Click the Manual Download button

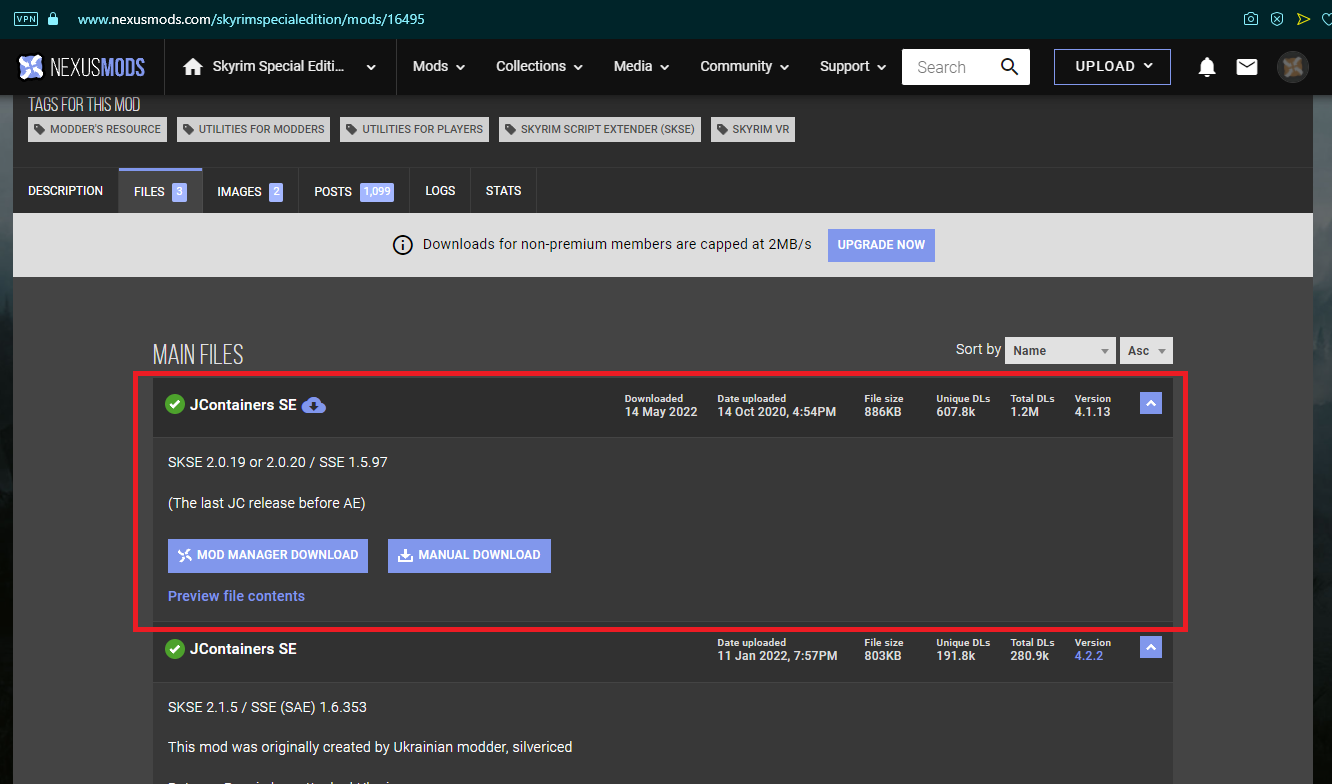469,555
